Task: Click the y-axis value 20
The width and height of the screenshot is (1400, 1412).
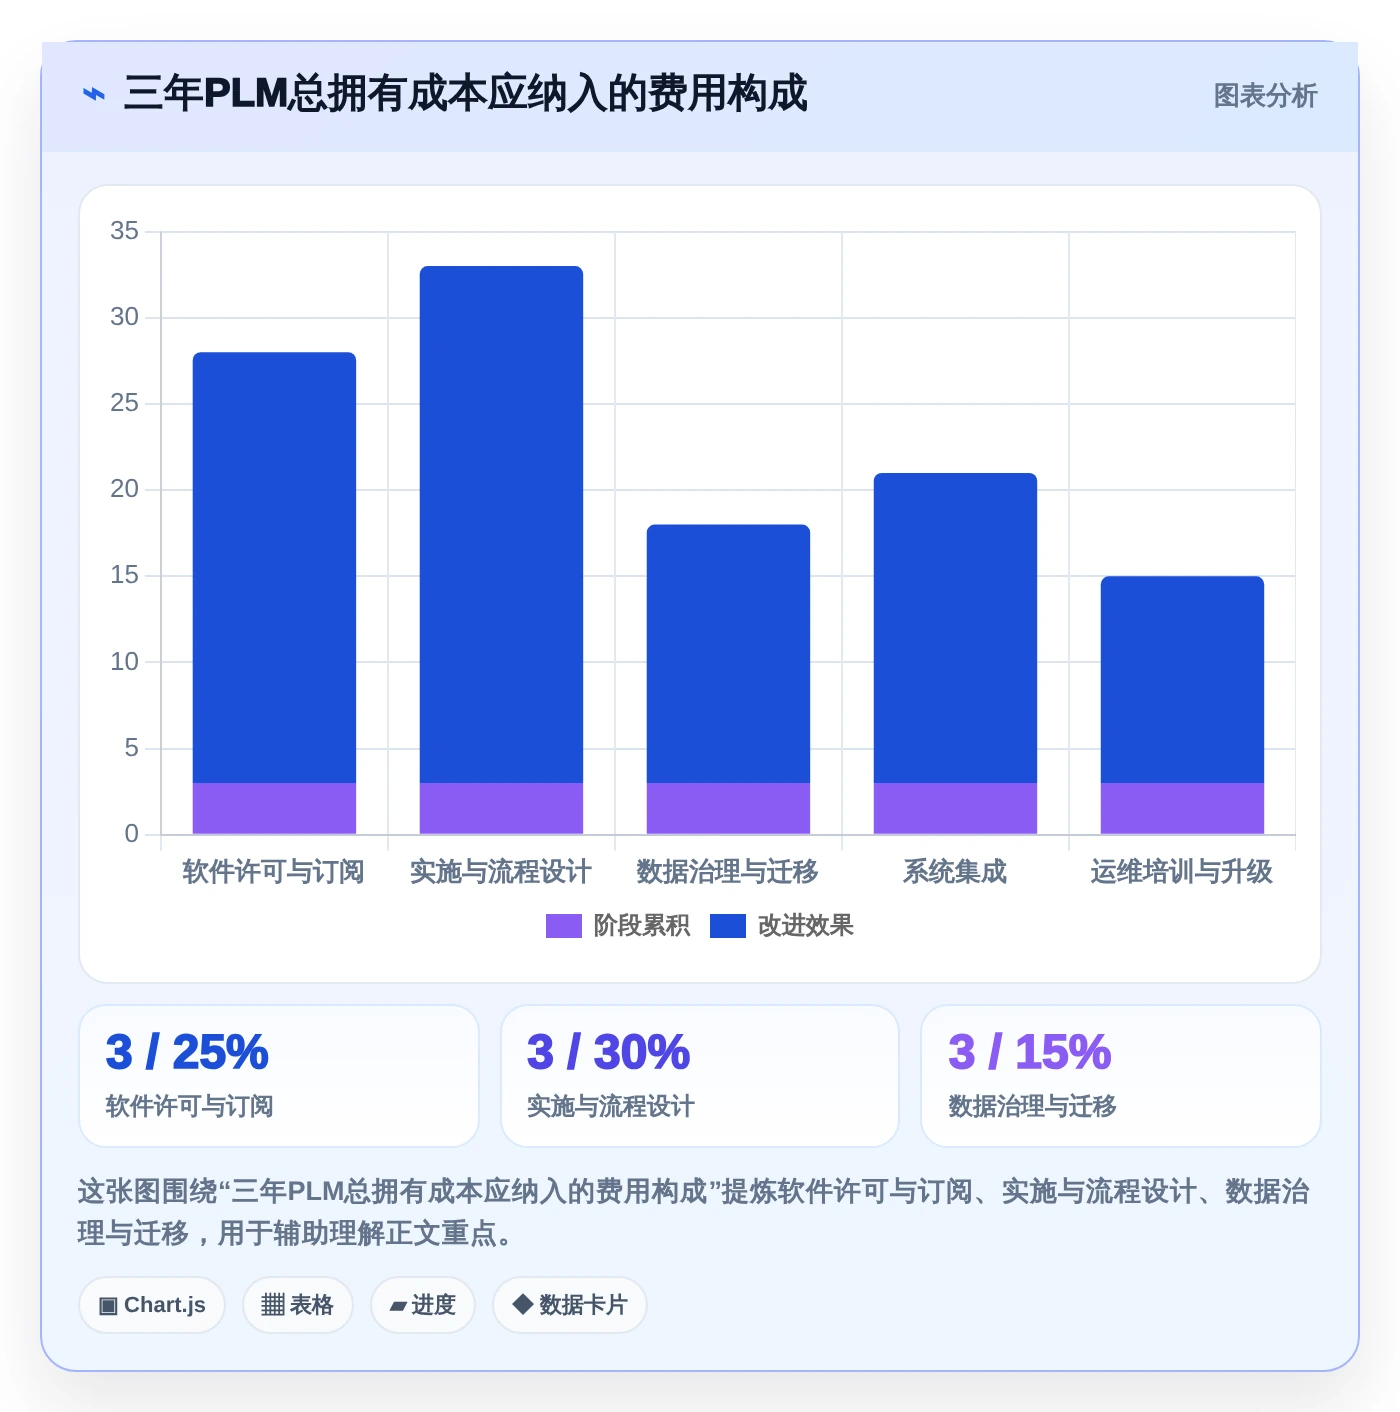Action: point(125,489)
